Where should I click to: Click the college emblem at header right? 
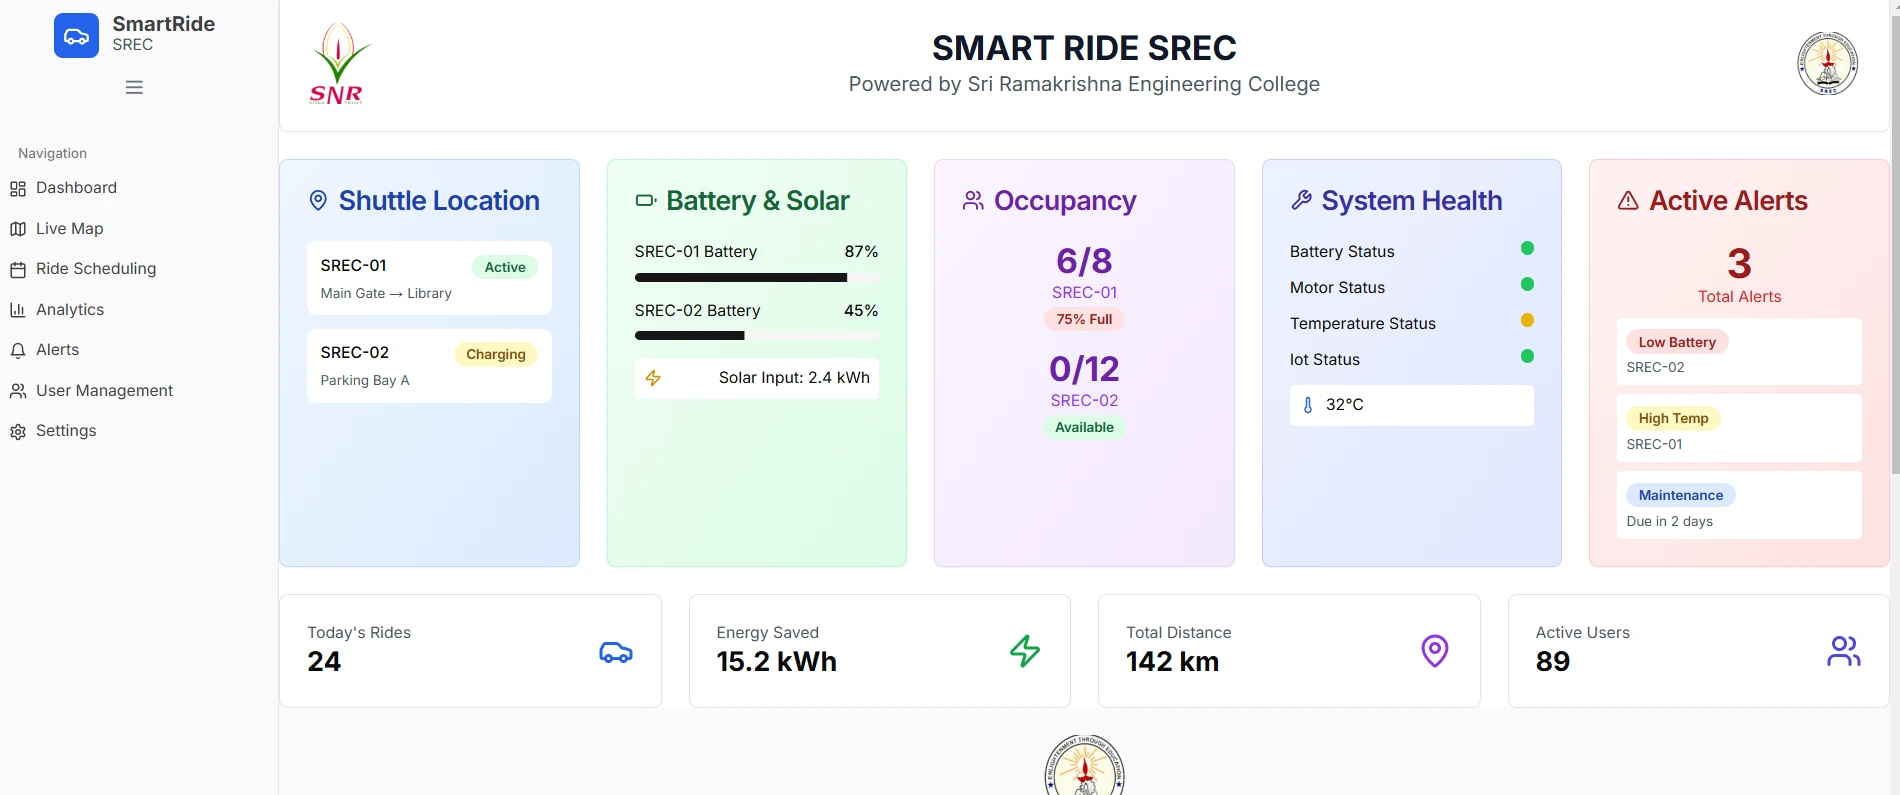click(1827, 63)
